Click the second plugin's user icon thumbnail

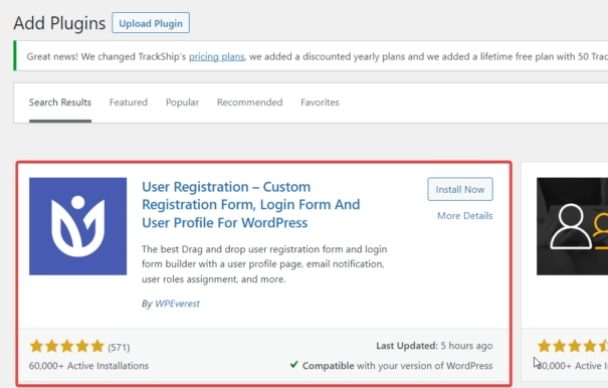click(x=572, y=226)
